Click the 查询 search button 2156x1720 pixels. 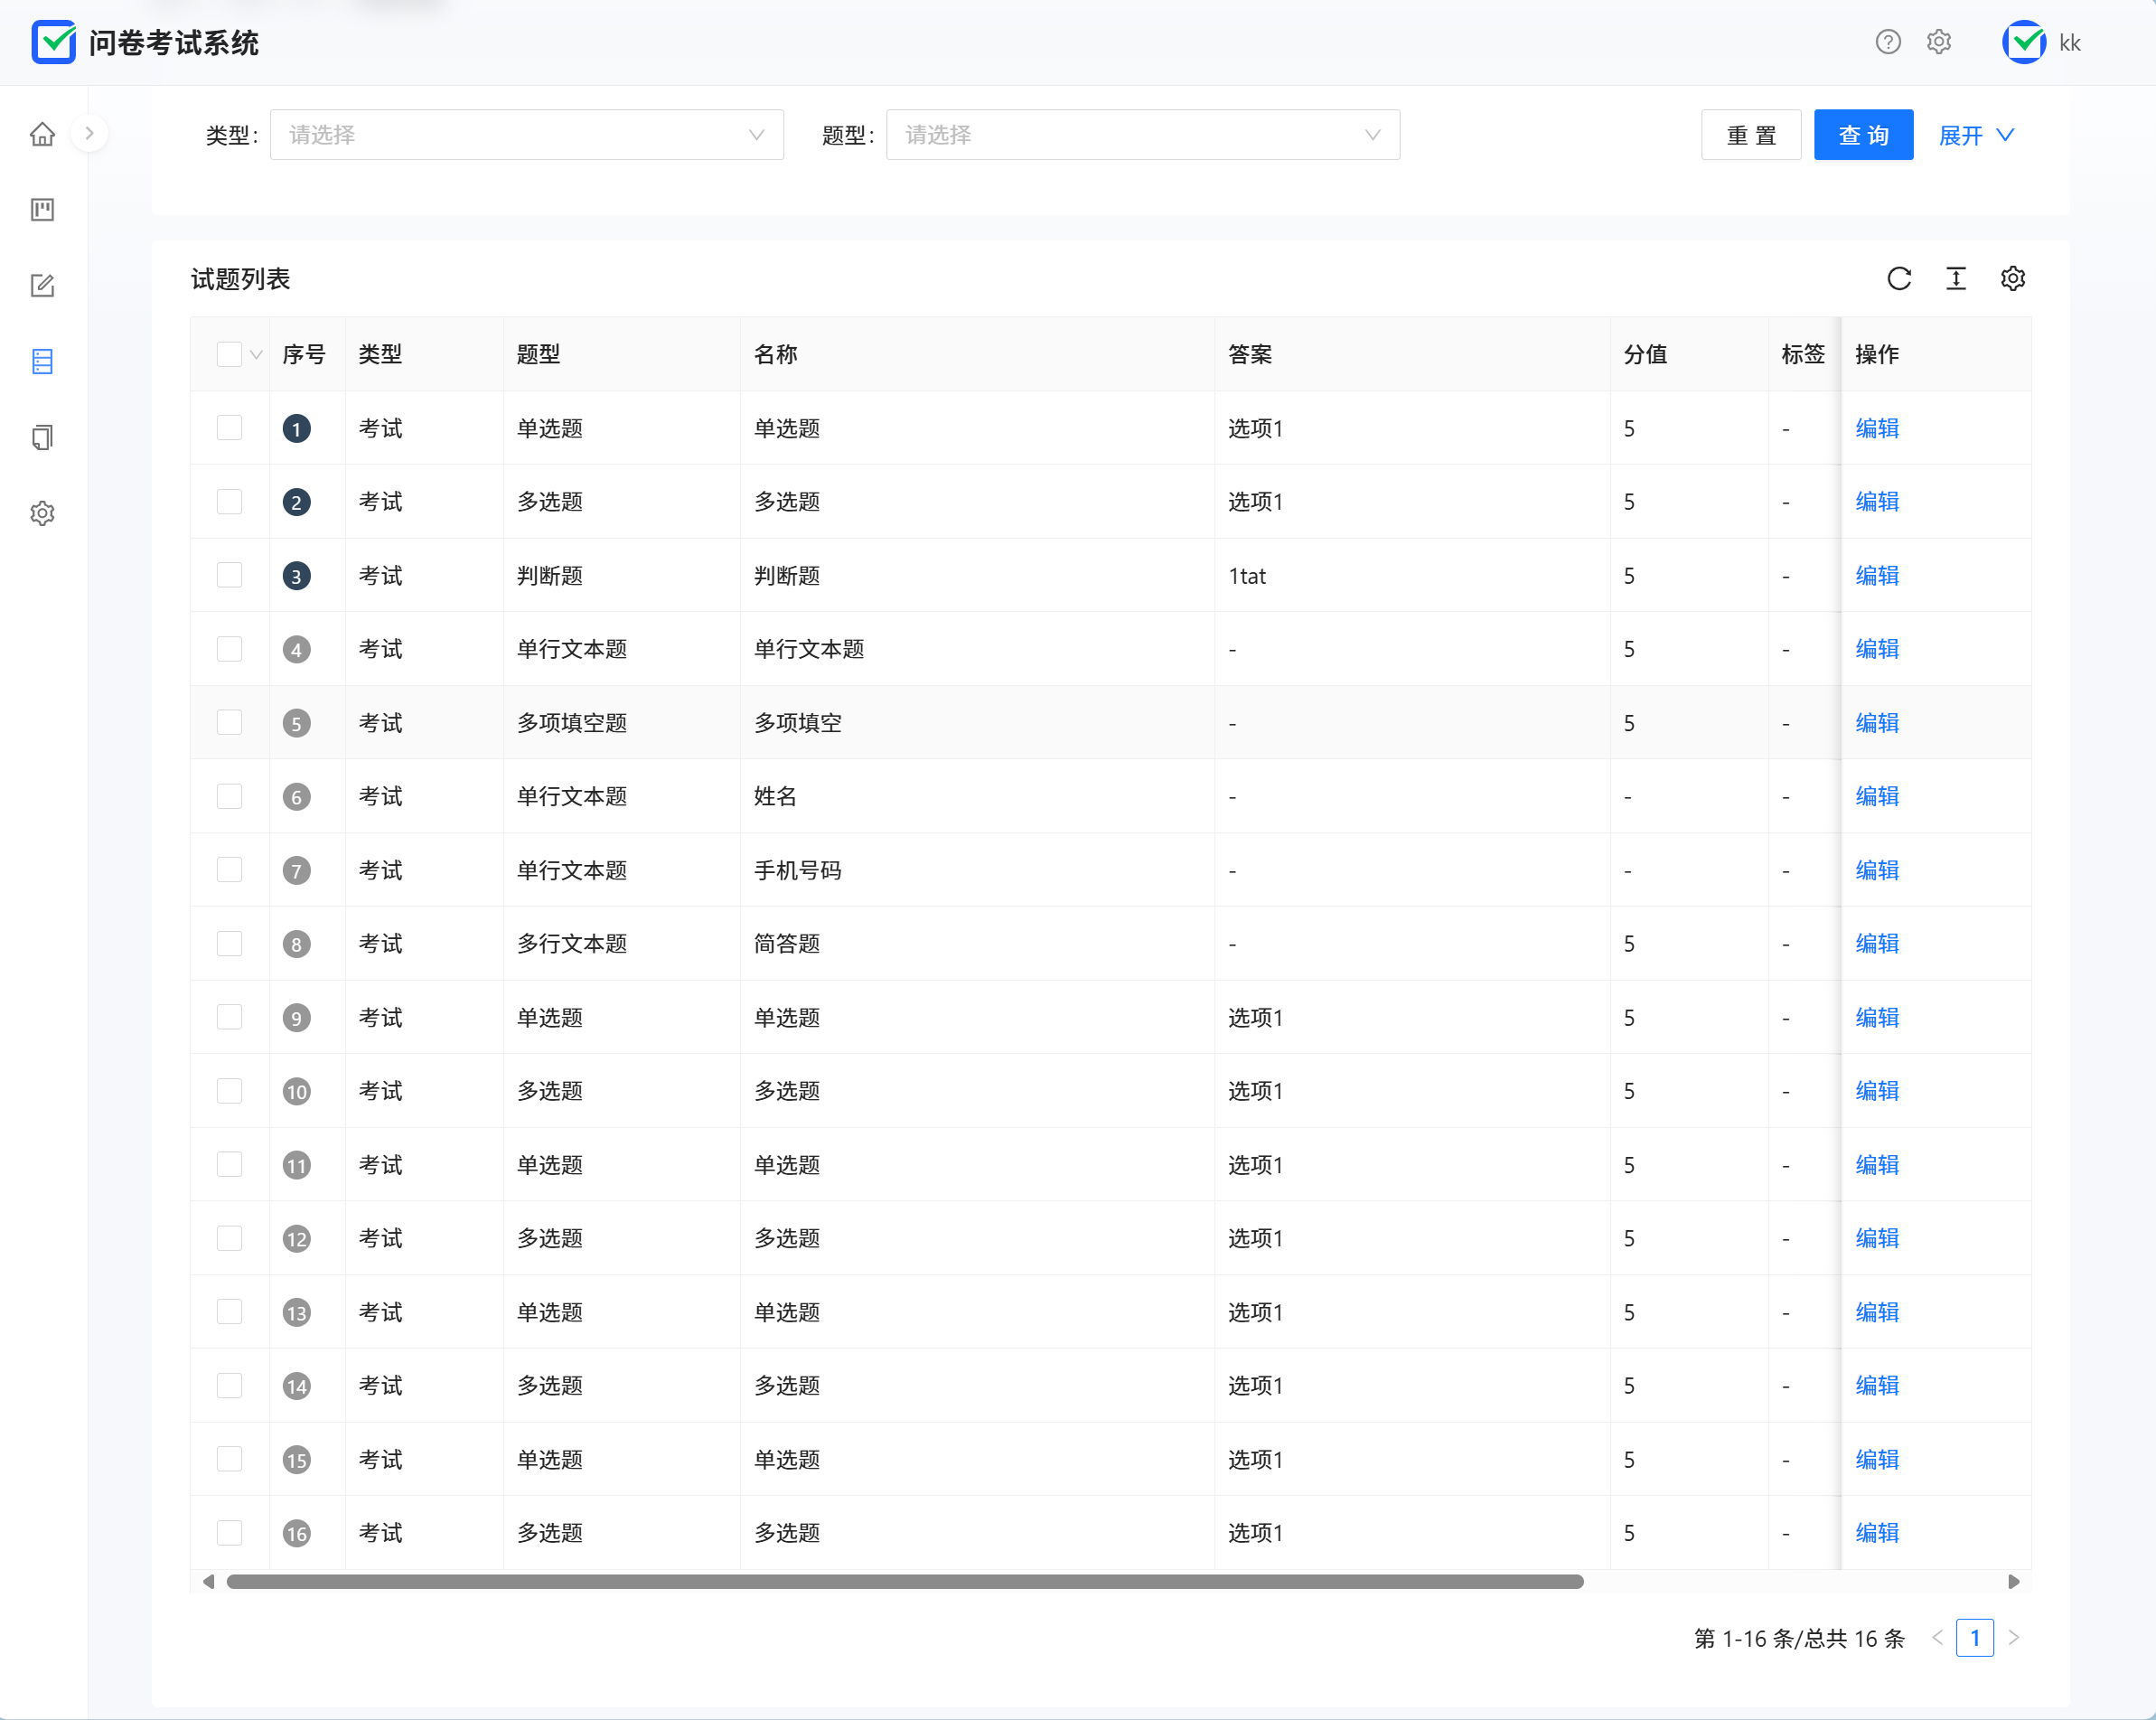[1862, 135]
